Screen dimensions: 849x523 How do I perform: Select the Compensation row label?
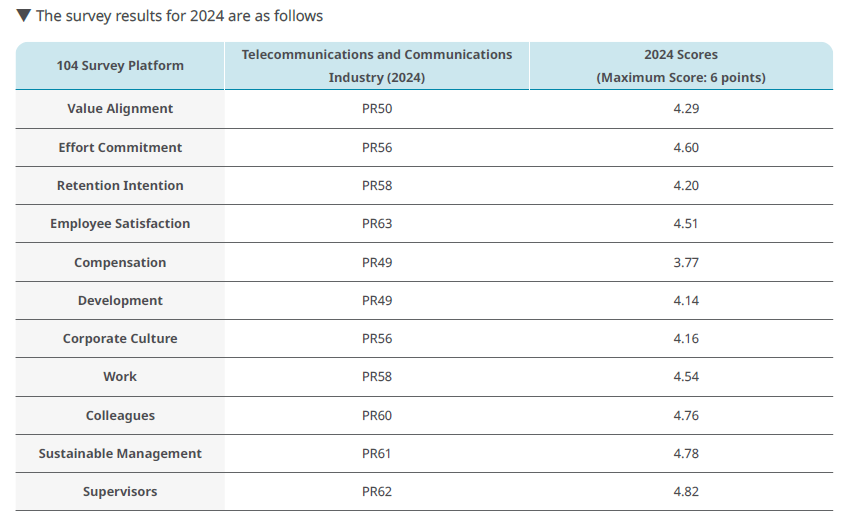coord(120,263)
